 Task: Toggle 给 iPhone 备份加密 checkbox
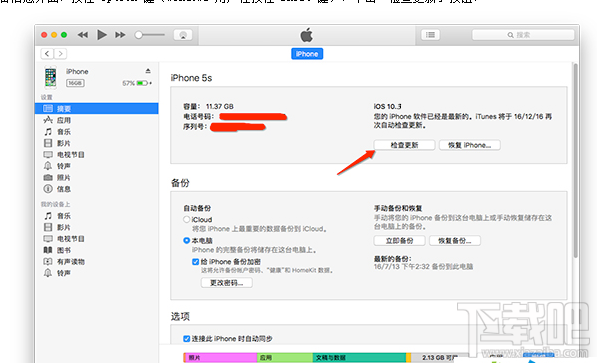[195, 262]
